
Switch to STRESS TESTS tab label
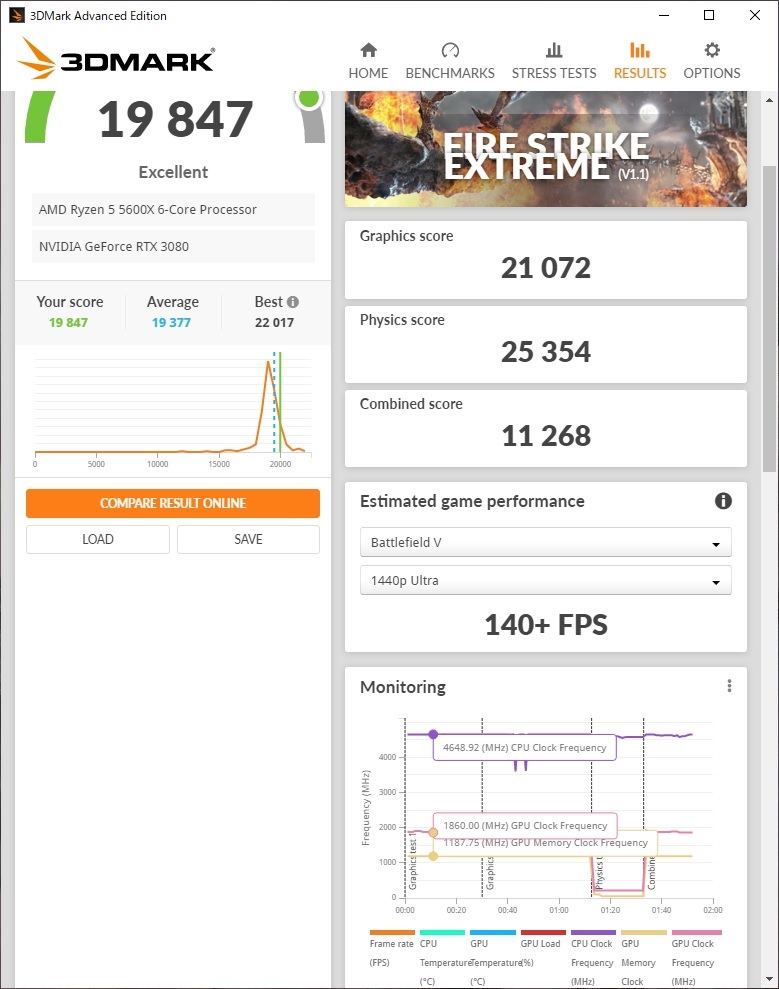[554, 73]
